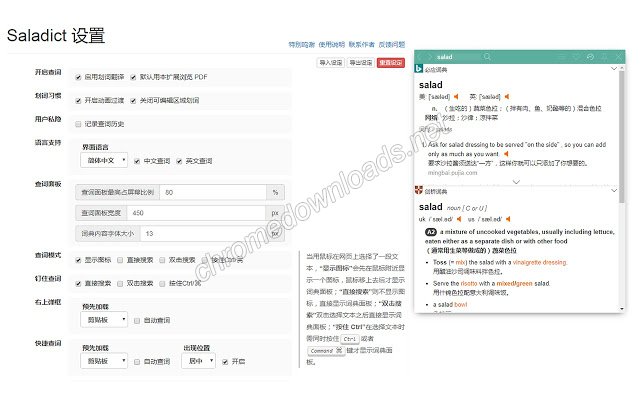The image size is (640, 400).
Task: Click the font size field showing 13
Action: [x=203, y=234]
